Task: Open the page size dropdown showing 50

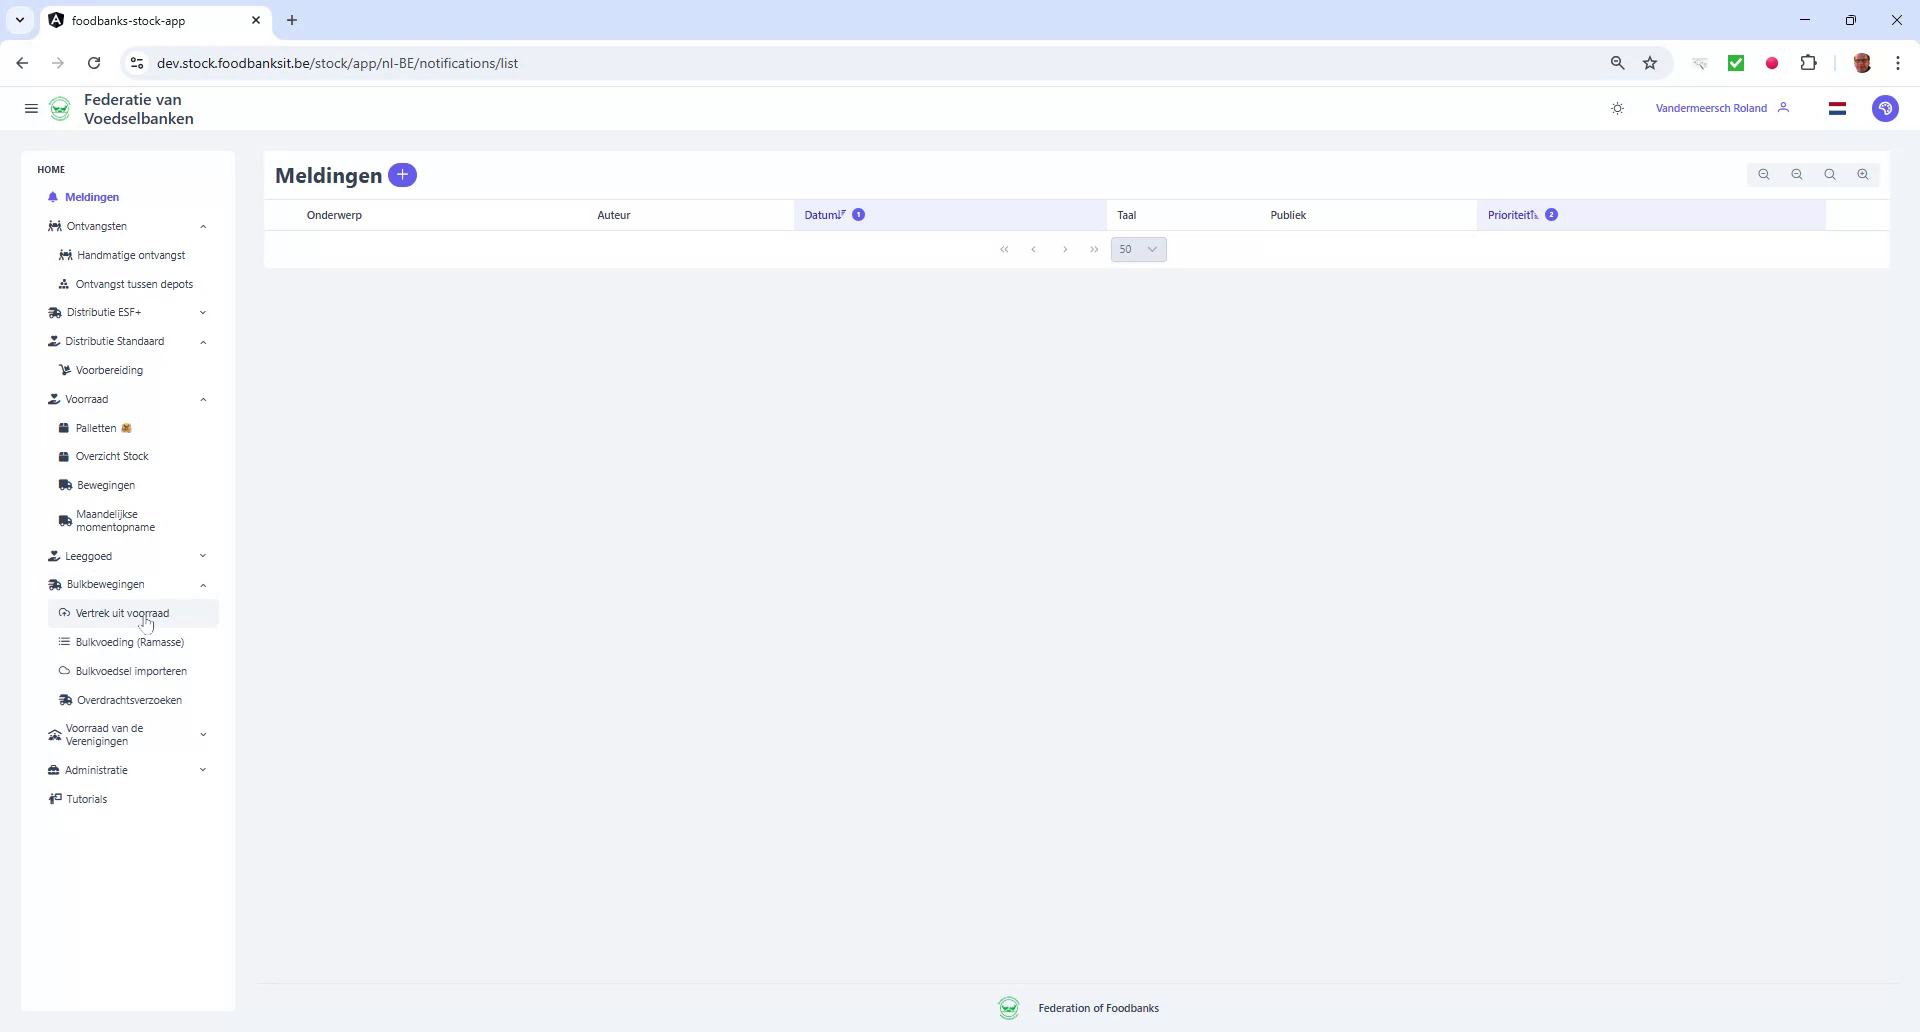Action: point(1138,249)
